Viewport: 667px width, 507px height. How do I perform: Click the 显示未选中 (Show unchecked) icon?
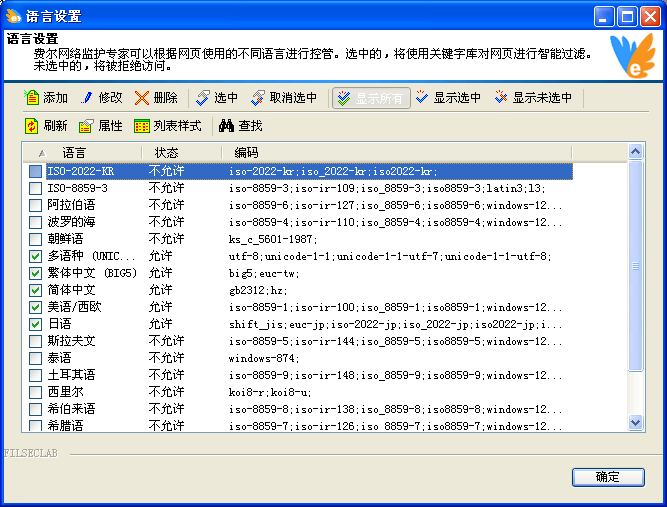pos(501,98)
